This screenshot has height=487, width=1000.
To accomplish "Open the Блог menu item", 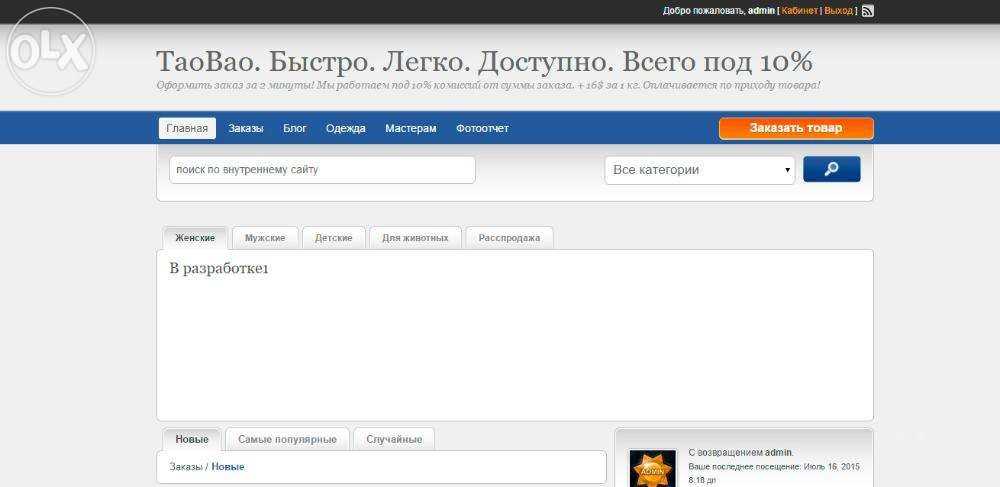I will 295,128.
